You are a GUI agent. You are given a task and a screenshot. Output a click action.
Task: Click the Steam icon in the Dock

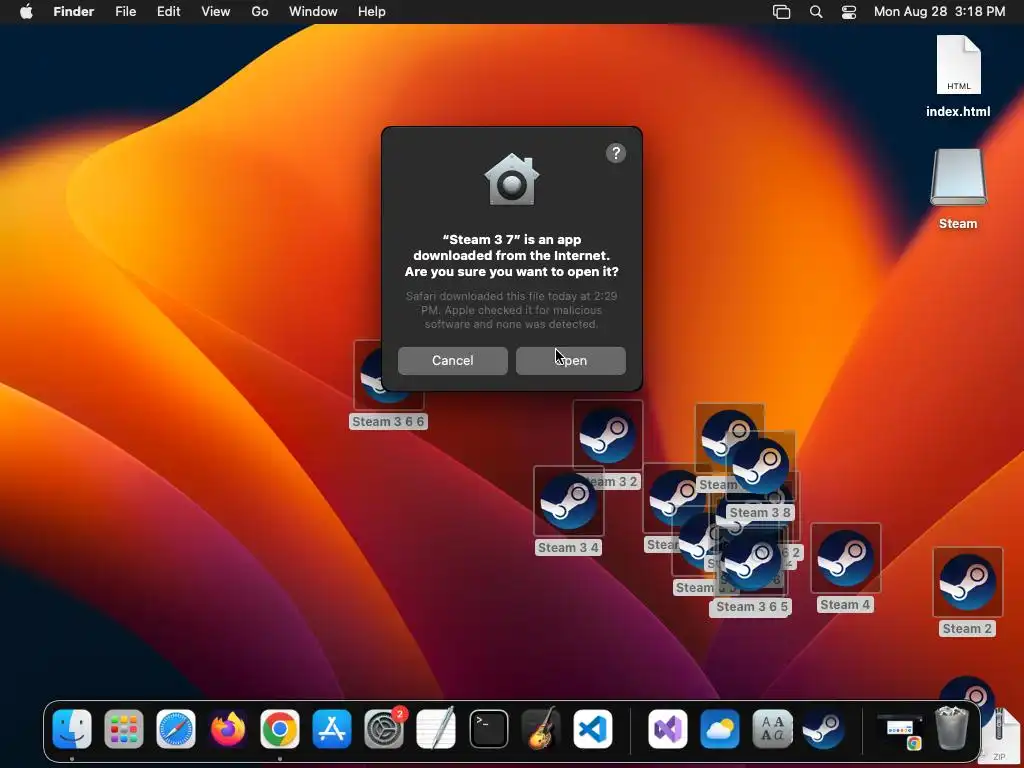(824, 728)
